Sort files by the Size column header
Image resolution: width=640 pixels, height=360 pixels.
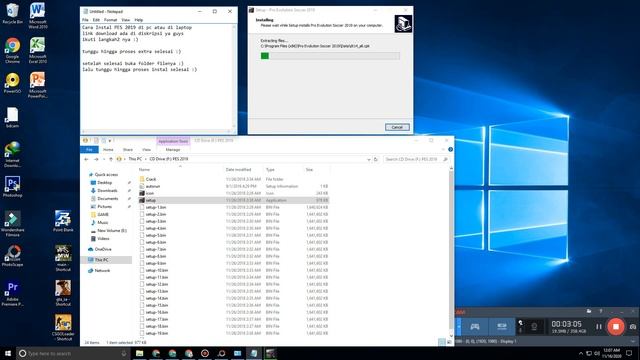pyautogui.click(x=309, y=169)
